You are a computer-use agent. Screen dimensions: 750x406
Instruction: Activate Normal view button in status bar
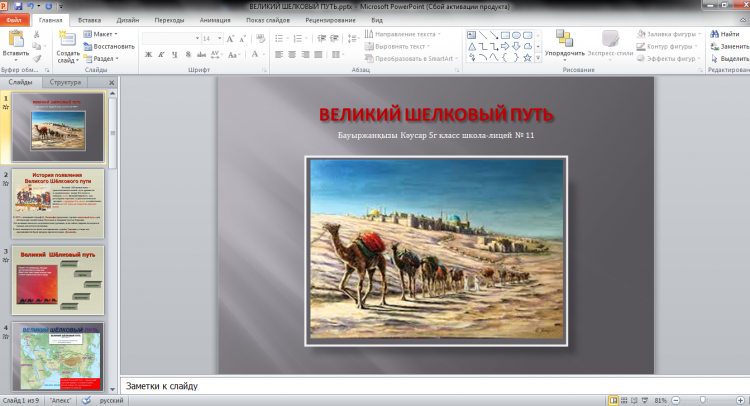pos(613,400)
